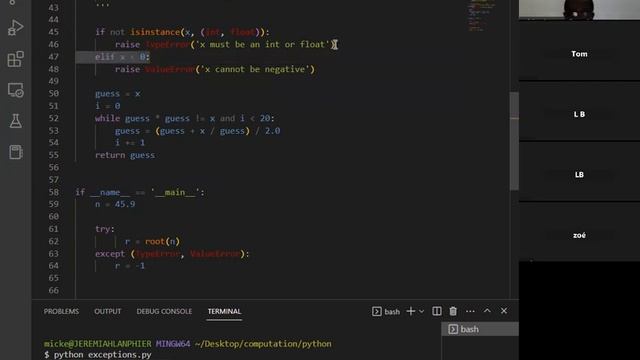Click the 'return guess' statement
Screen dimensions: 640x360
click(125, 155)
